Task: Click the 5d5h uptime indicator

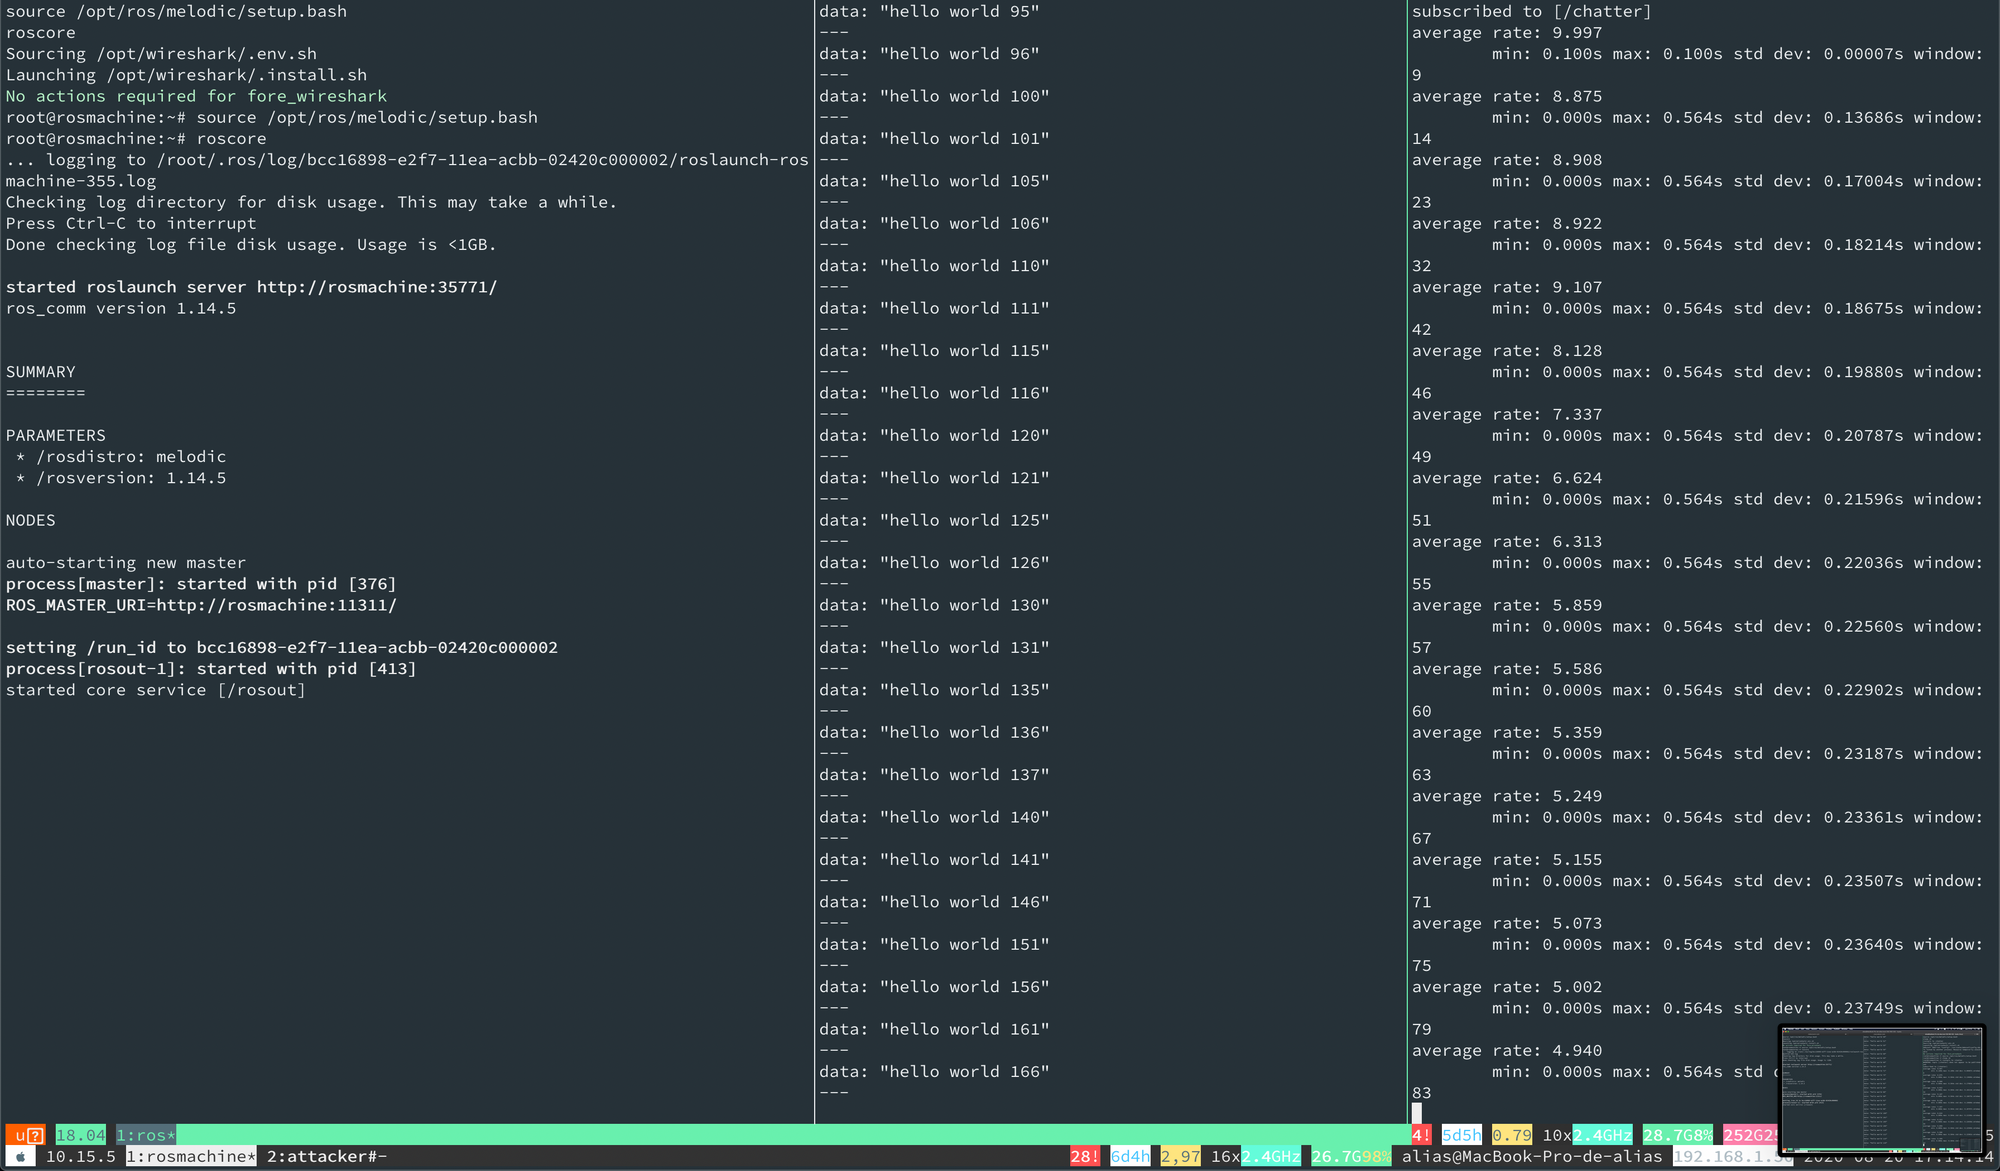Action: pos(1461,1135)
